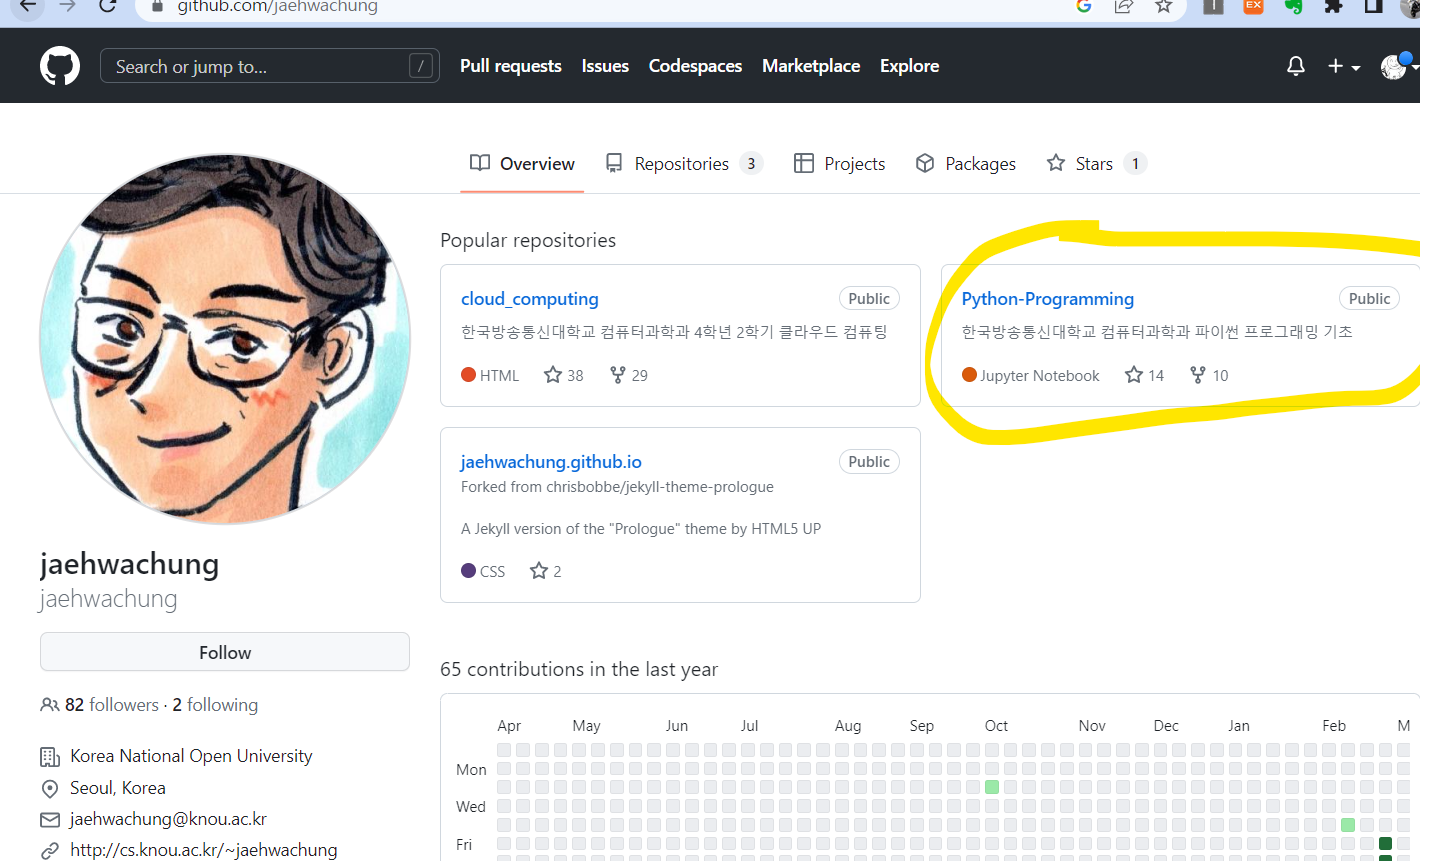Screen dimensions: 1449x861
Task: Open the Python-Programming repository
Action: (1048, 299)
